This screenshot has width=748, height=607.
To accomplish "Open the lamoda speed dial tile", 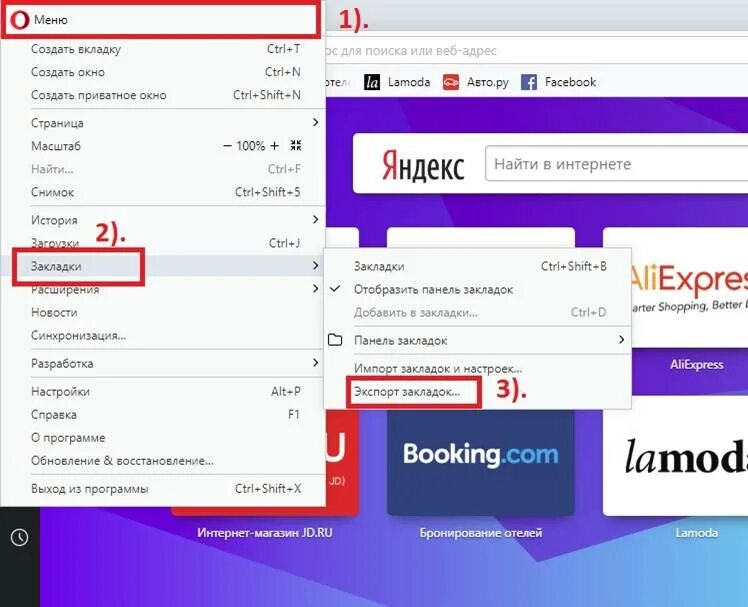I will (675, 456).
